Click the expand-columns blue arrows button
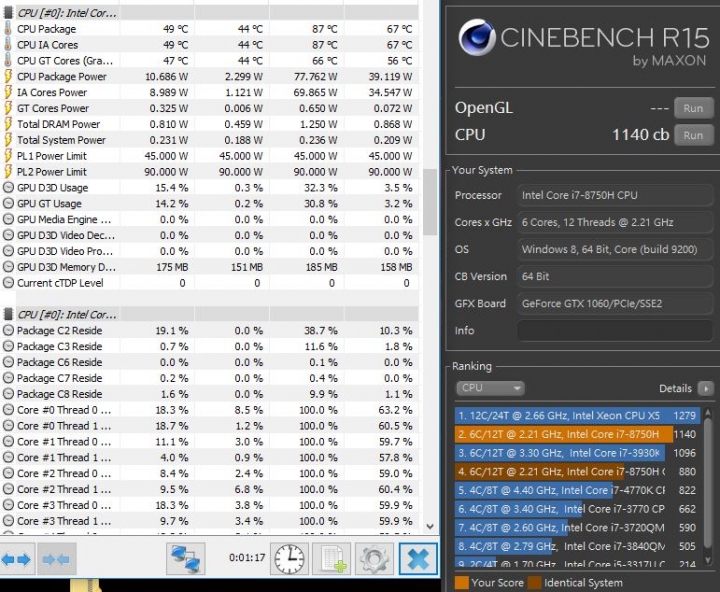Image resolution: width=720 pixels, height=592 pixels. click(x=17, y=559)
